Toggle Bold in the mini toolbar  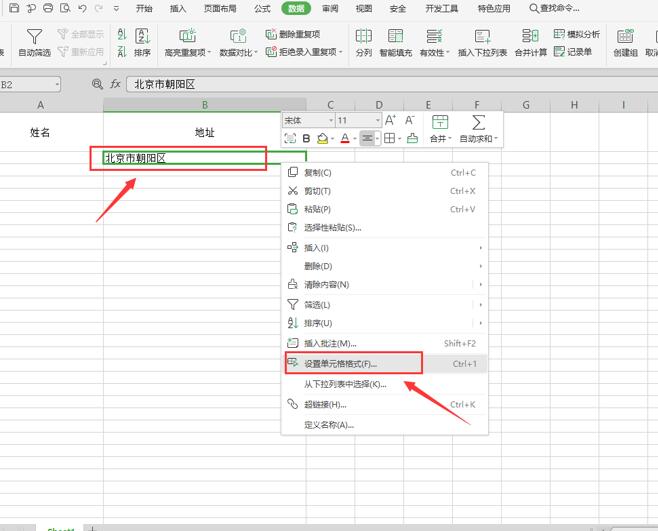306,138
